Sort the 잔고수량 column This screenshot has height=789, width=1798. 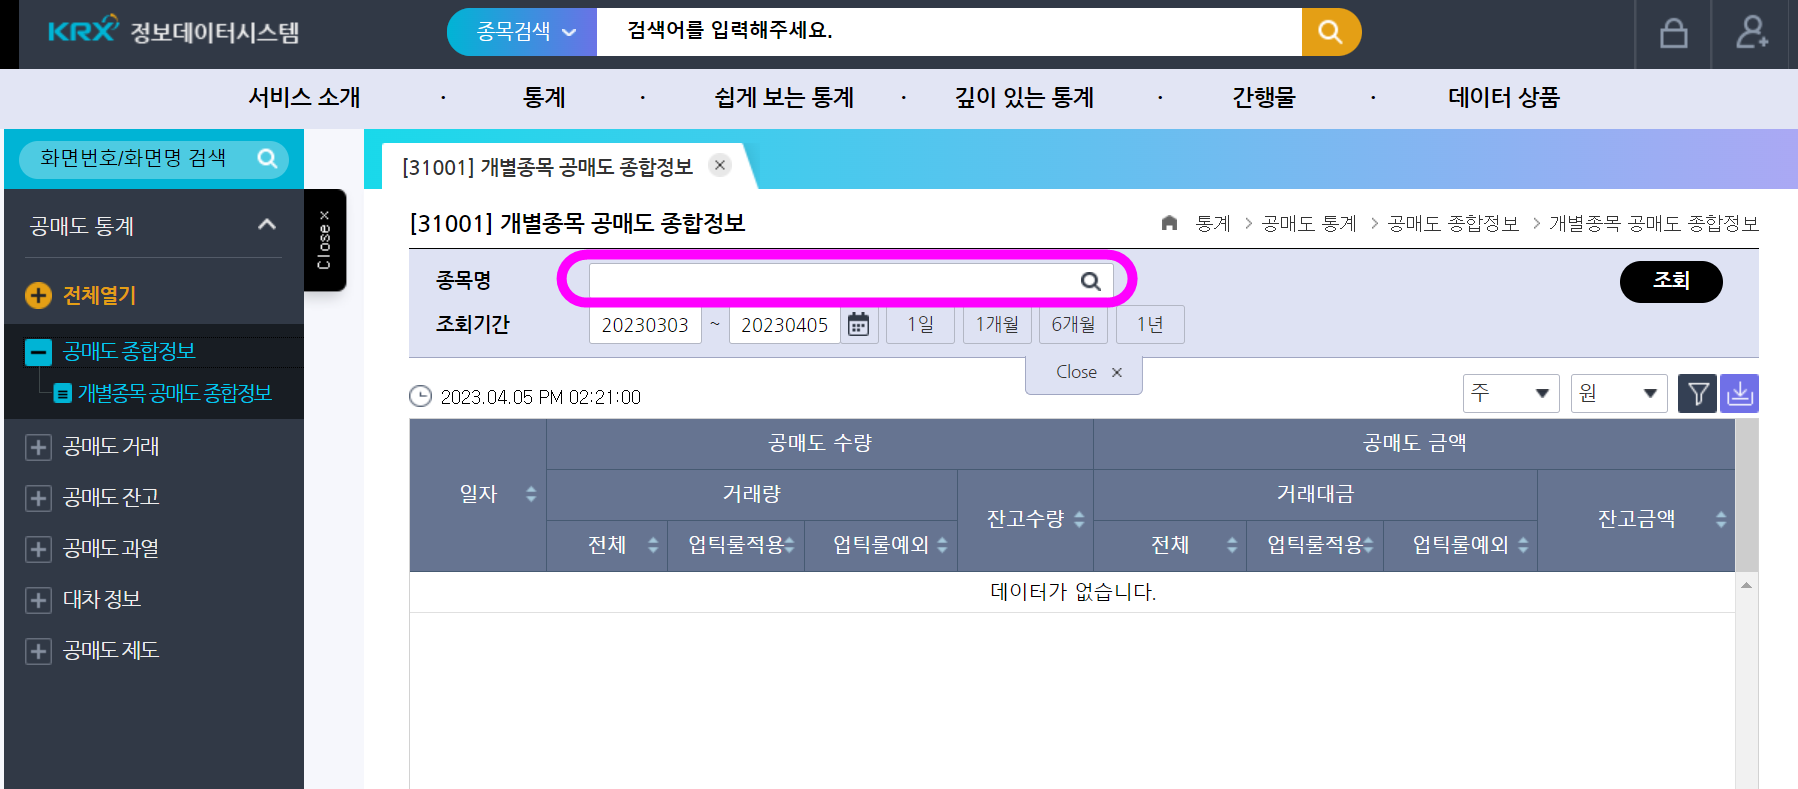click(x=1079, y=520)
